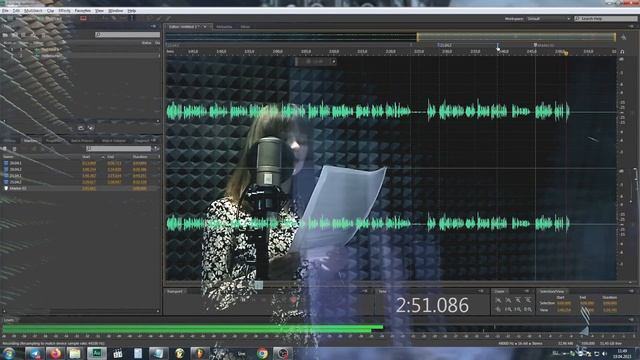The image size is (640, 360).
Task: Click the Status column header in Files panel
Action: click(147, 43)
